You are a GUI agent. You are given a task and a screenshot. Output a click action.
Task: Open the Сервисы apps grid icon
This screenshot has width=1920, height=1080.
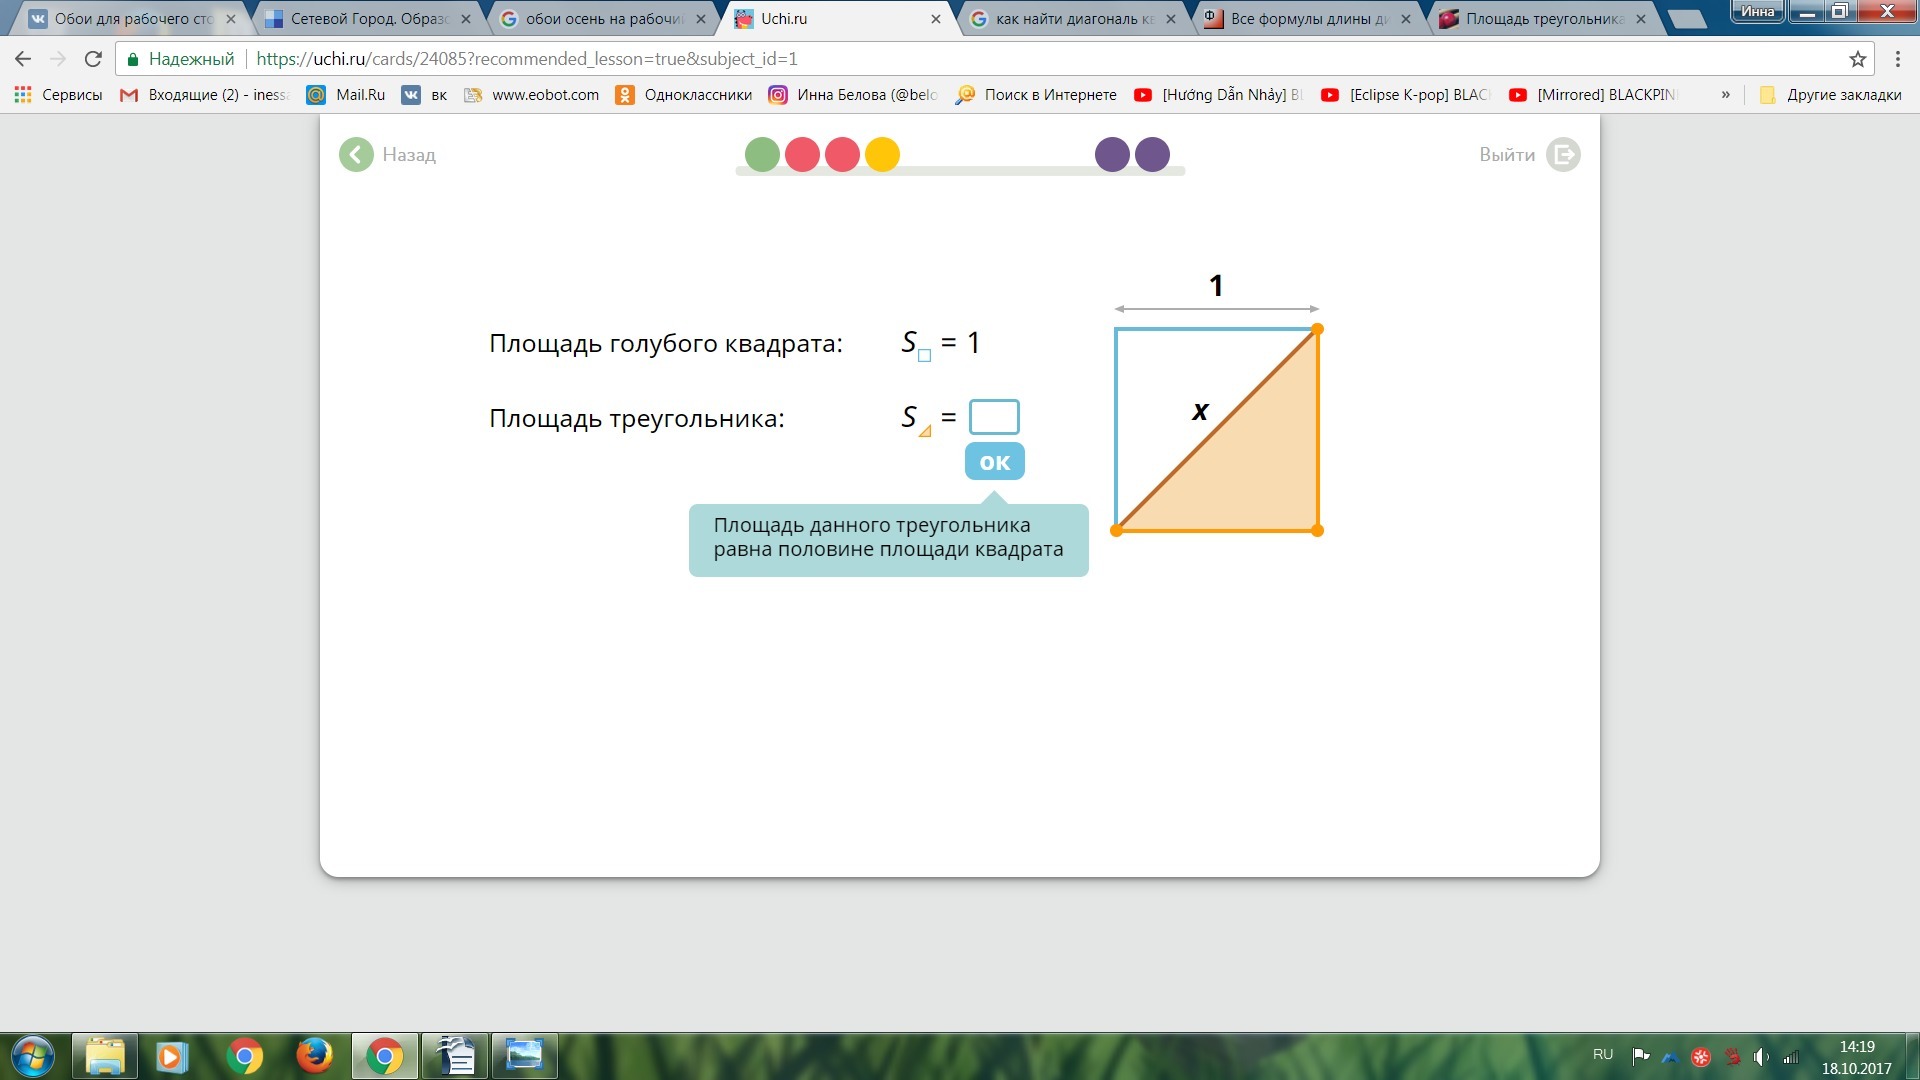pyautogui.click(x=23, y=95)
